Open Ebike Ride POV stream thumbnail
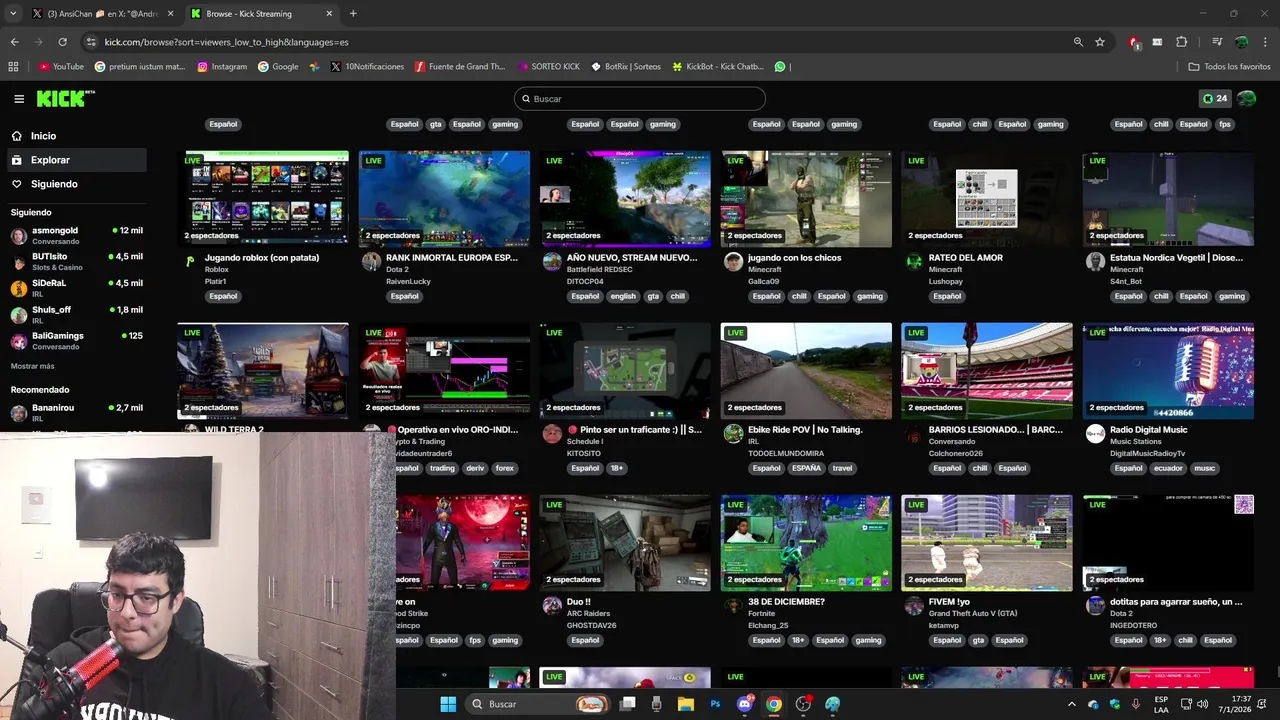 pos(806,370)
